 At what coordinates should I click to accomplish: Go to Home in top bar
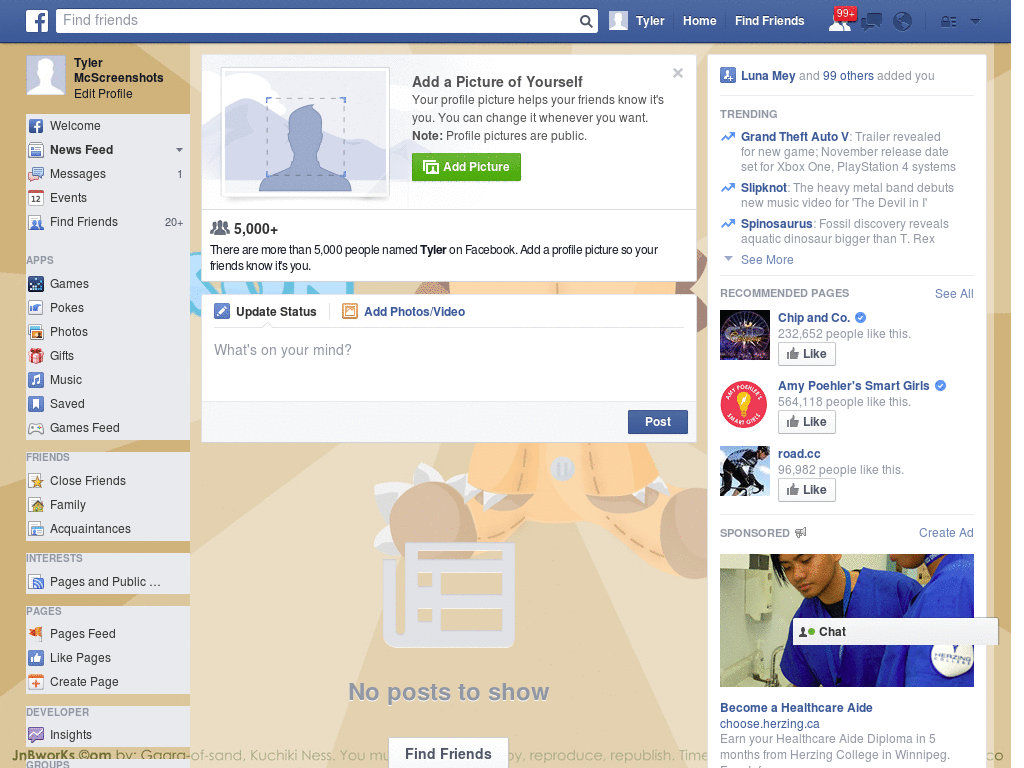tap(699, 21)
